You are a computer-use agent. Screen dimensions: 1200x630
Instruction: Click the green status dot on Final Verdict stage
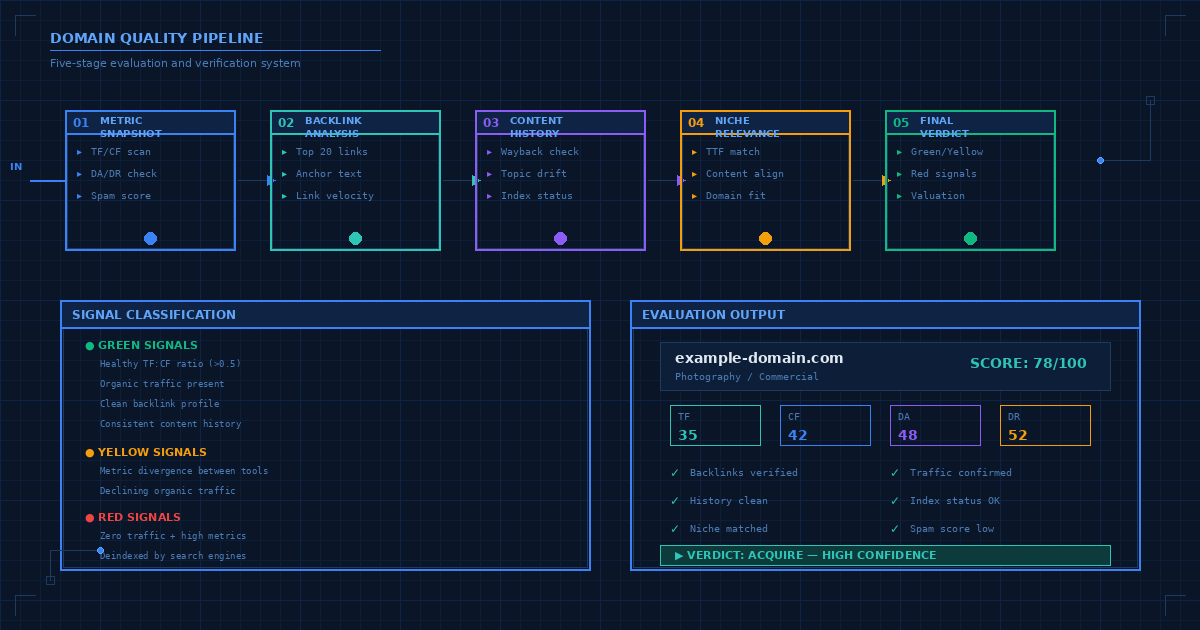click(970, 238)
